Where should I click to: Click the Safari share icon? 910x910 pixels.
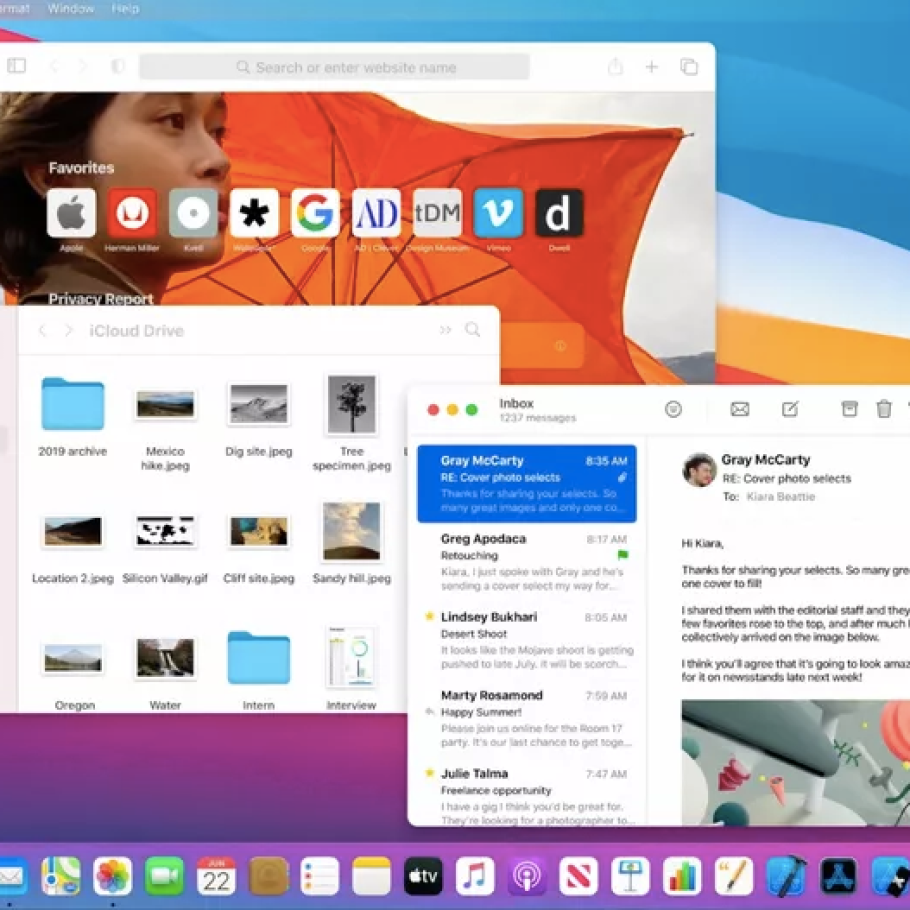[x=615, y=67]
